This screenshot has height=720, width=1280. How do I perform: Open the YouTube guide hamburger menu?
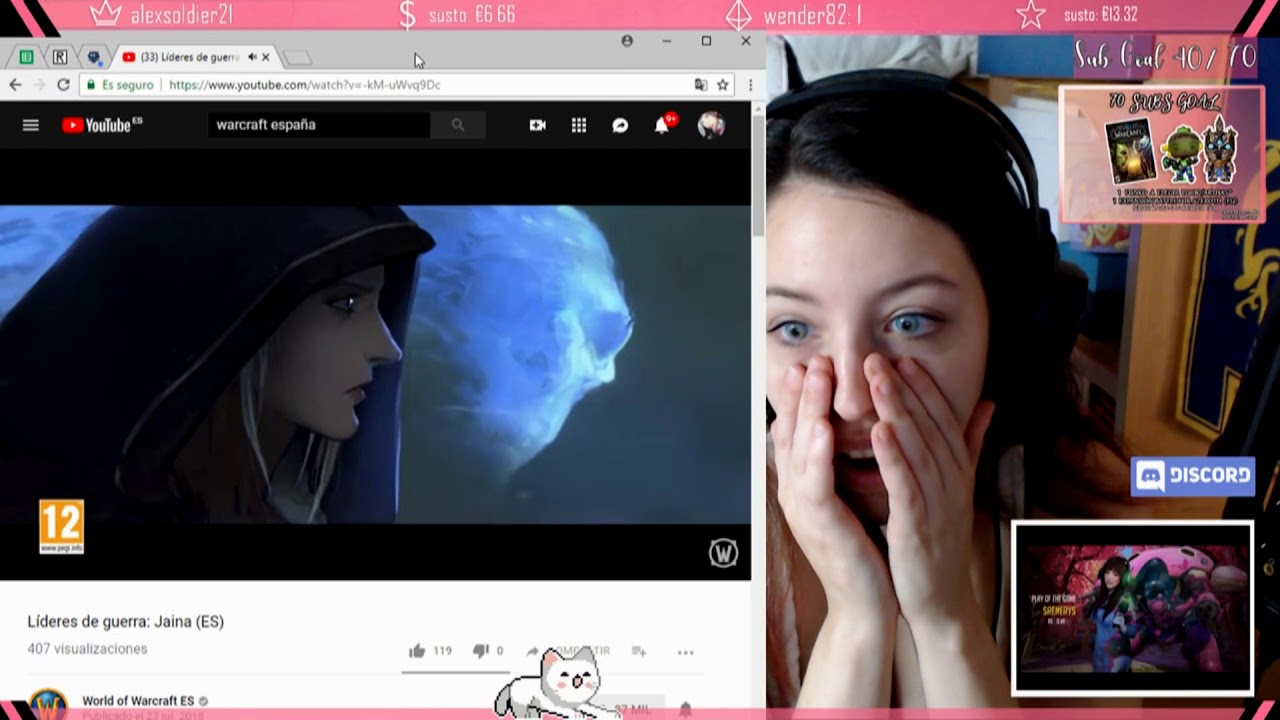click(31, 125)
